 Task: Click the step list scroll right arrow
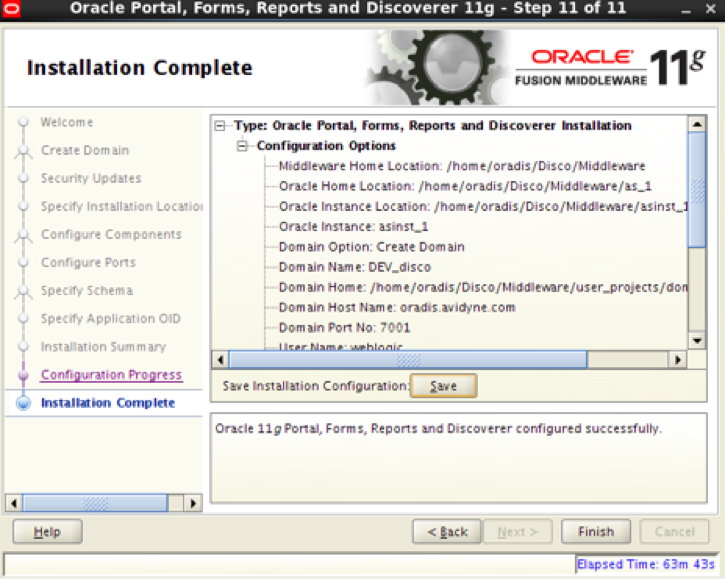[193, 503]
